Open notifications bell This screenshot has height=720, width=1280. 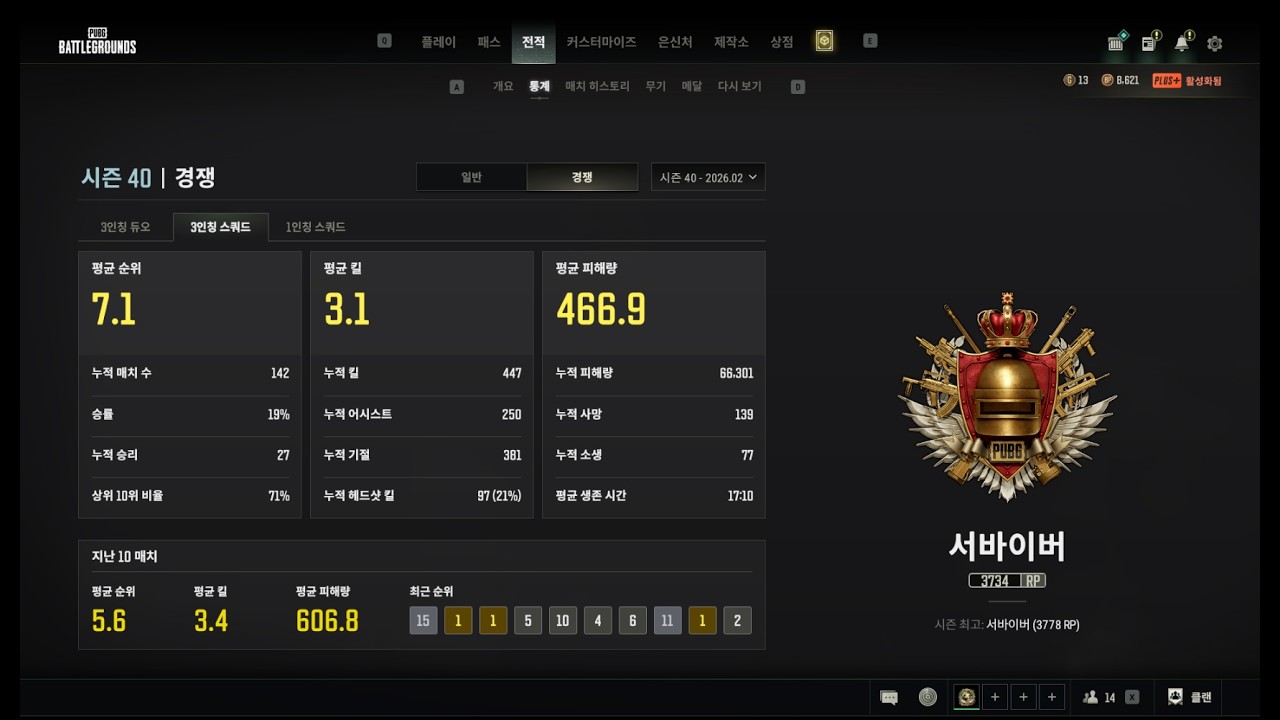click(1183, 42)
